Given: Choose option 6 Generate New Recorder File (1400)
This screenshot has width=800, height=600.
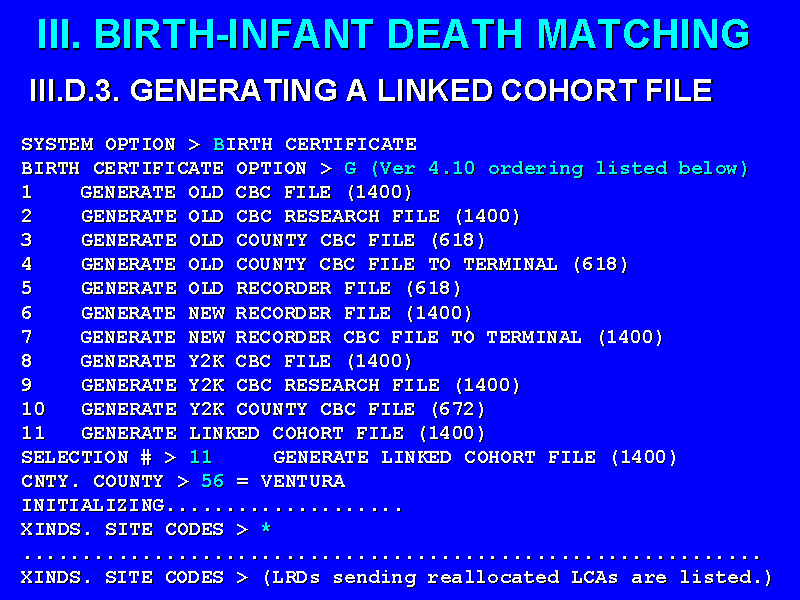Looking at the screenshot, I should click(x=277, y=313).
